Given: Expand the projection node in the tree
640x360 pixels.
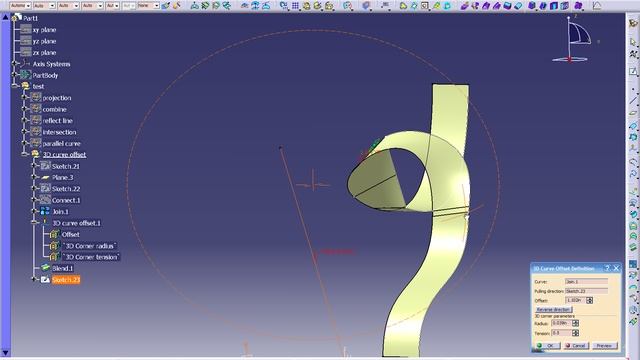Looking at the screenshot, I should point(24,98).
